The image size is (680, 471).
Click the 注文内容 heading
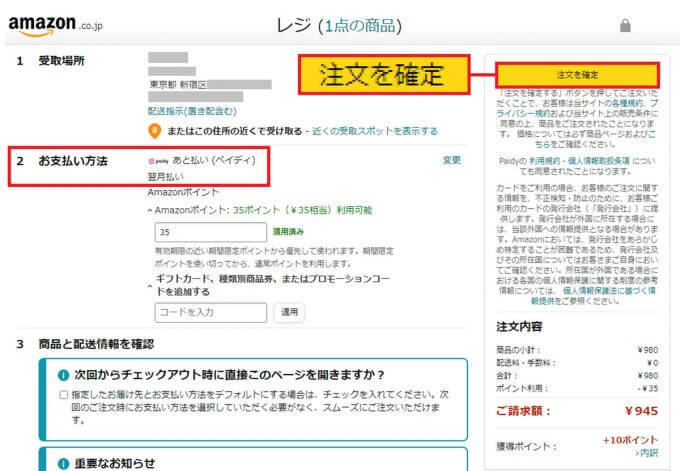[x=519, y=327]
